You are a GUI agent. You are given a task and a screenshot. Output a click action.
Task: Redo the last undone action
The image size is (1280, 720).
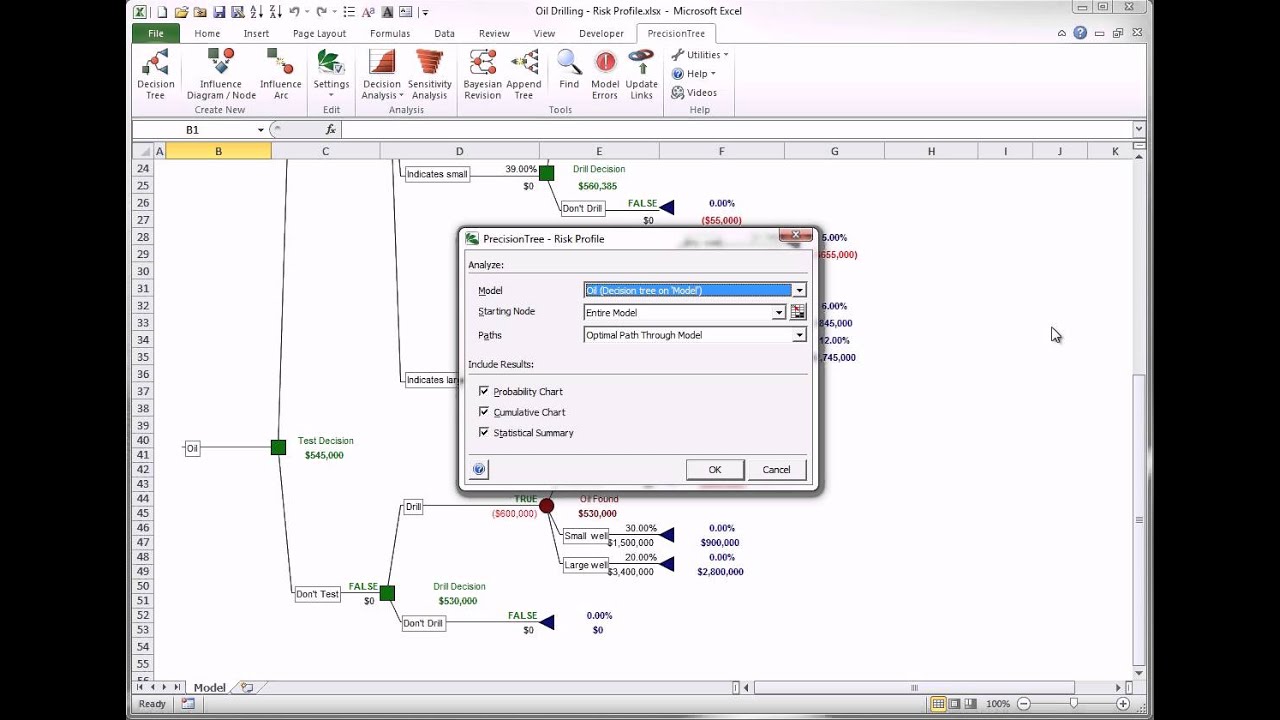(x=322, y=12)
